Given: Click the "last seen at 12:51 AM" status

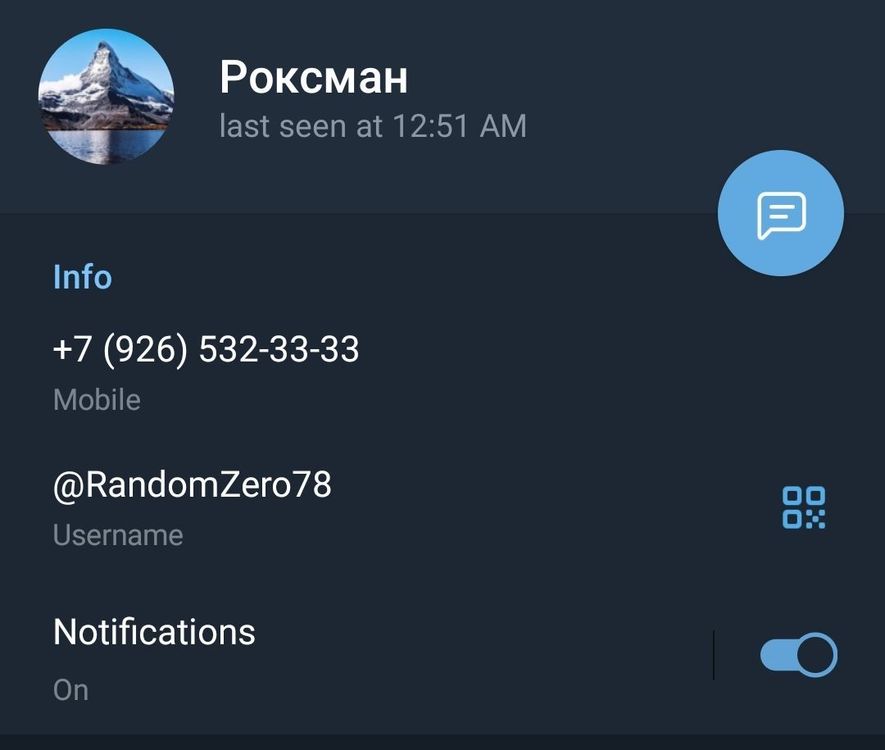Looking at the screenshot, I should click(x=373, y=126).
